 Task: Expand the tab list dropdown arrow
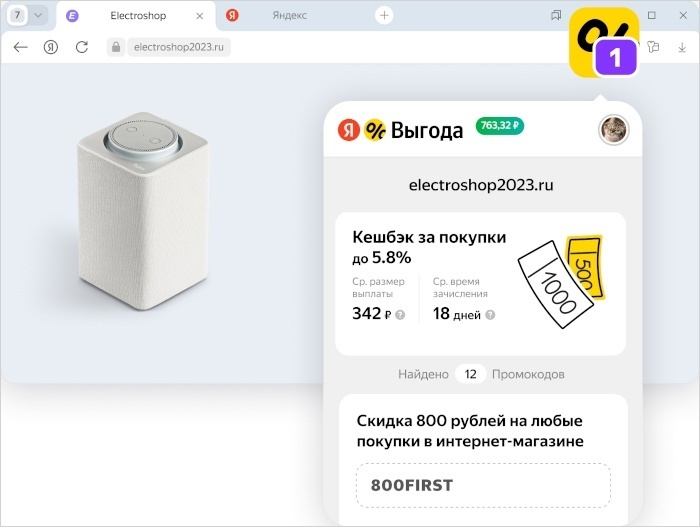(38, 16)
